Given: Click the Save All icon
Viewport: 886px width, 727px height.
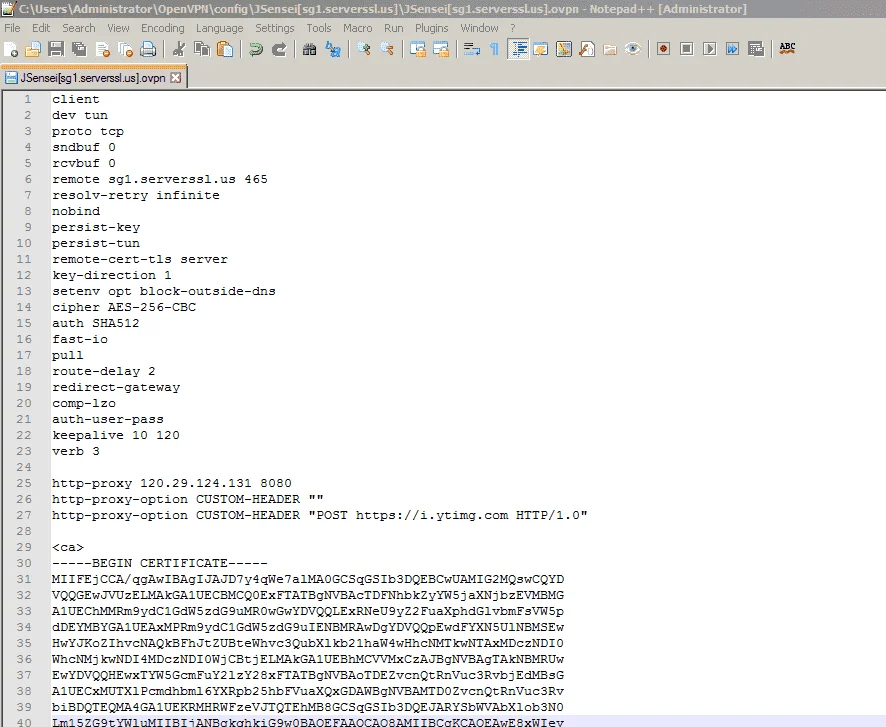Looking at the screenshot, I should pyautogui.click(x=79, y=49).
